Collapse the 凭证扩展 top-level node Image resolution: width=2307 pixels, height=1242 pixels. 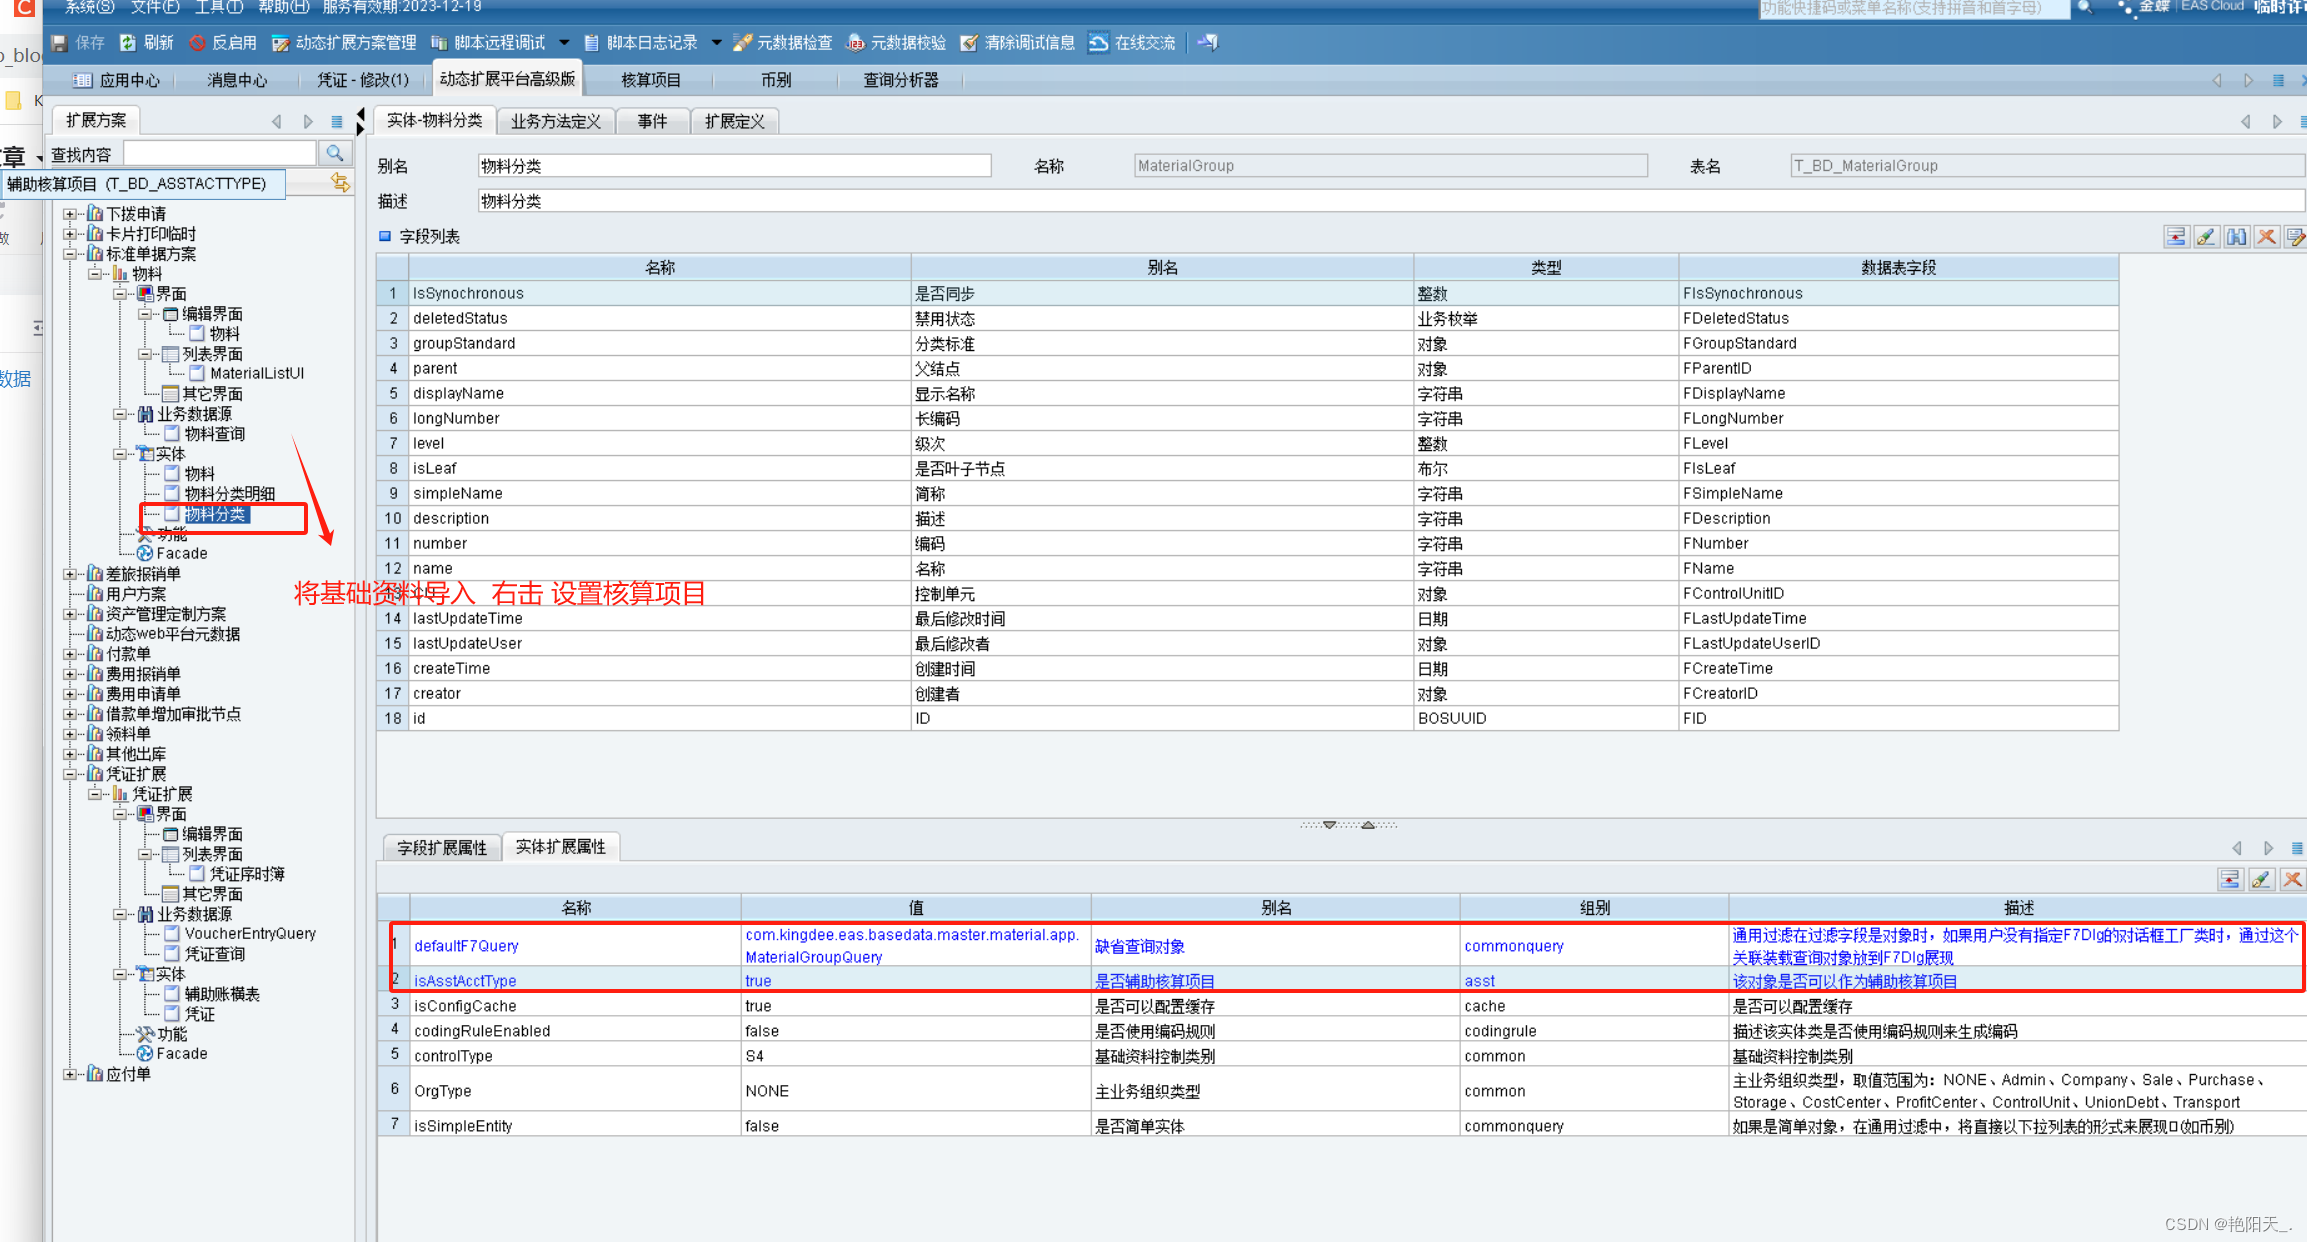(x=69, y=774)
